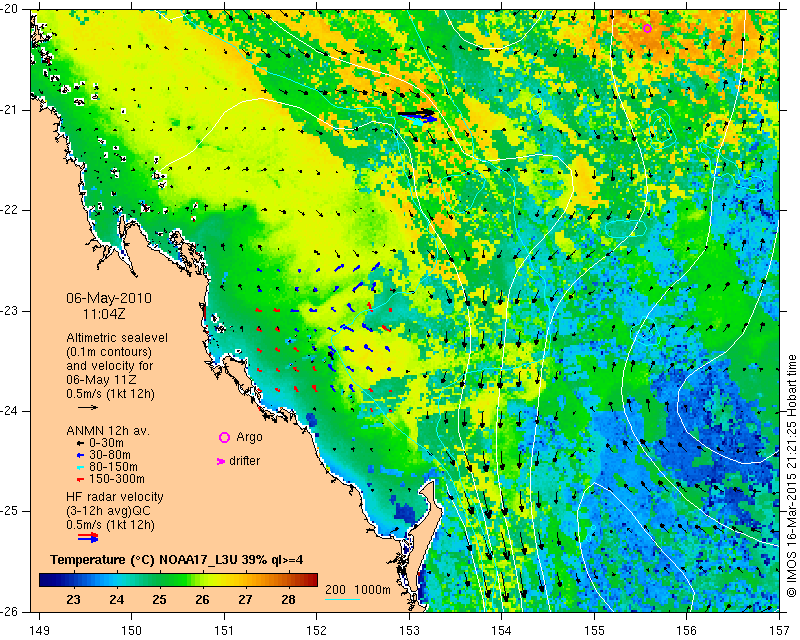Click the '80-150m' depth label
Viewport: 800px width, 640px height.
(x=113, y=467)
